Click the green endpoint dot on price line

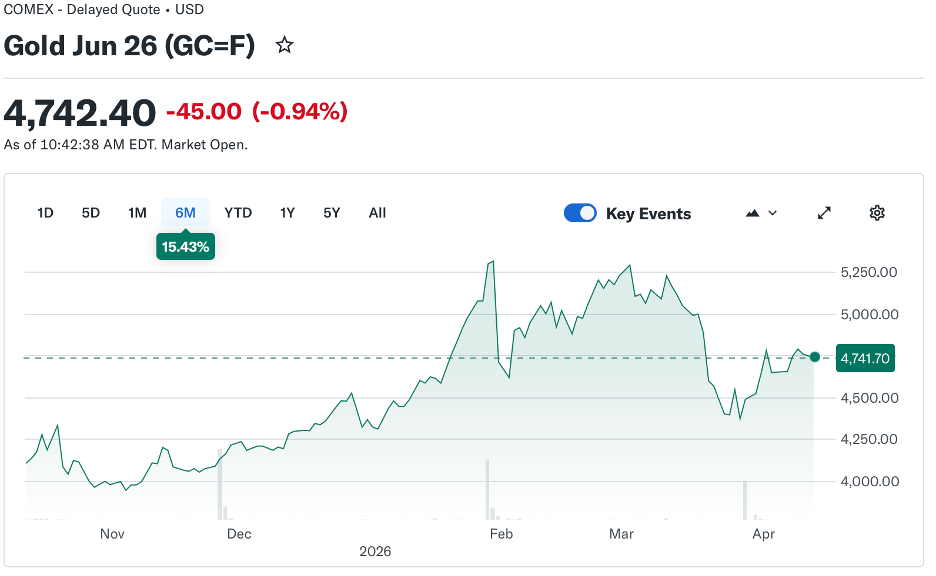click(x=815, y=357)
